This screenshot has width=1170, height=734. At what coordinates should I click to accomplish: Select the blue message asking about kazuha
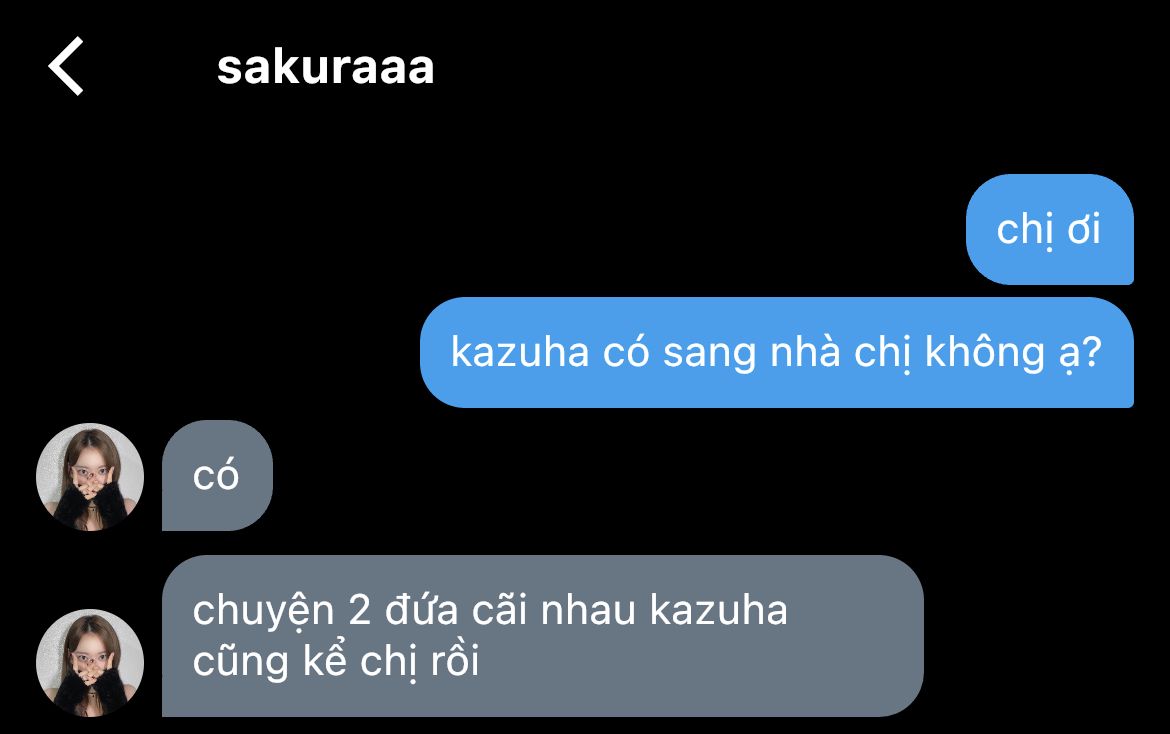click(777, 352)
